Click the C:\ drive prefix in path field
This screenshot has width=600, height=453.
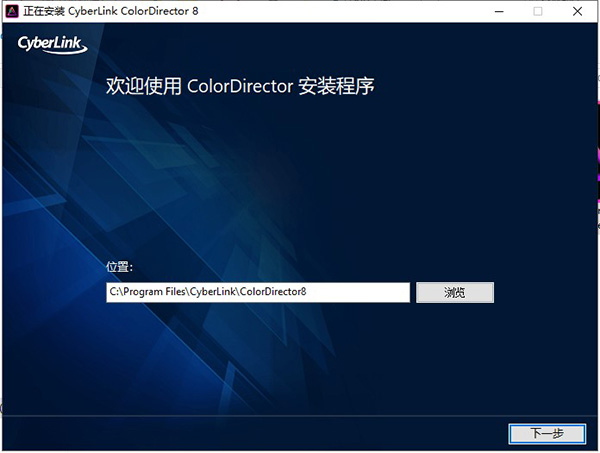click(x=116, y=292)
